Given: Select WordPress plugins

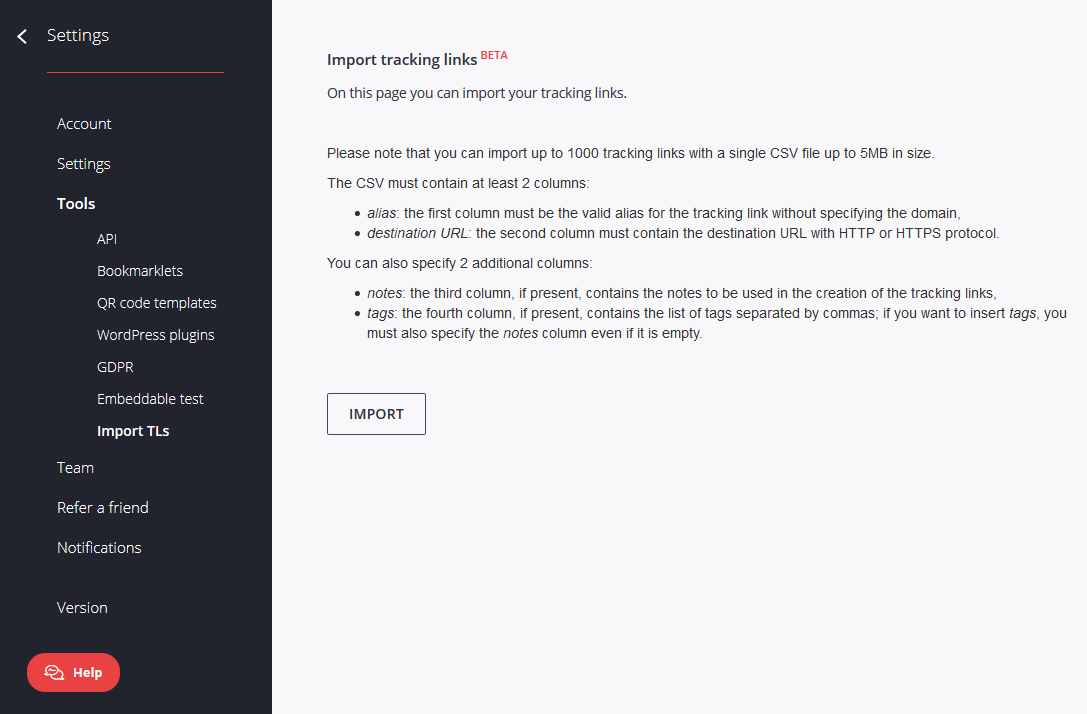Looking at the screenshot, I should point(155,335).
